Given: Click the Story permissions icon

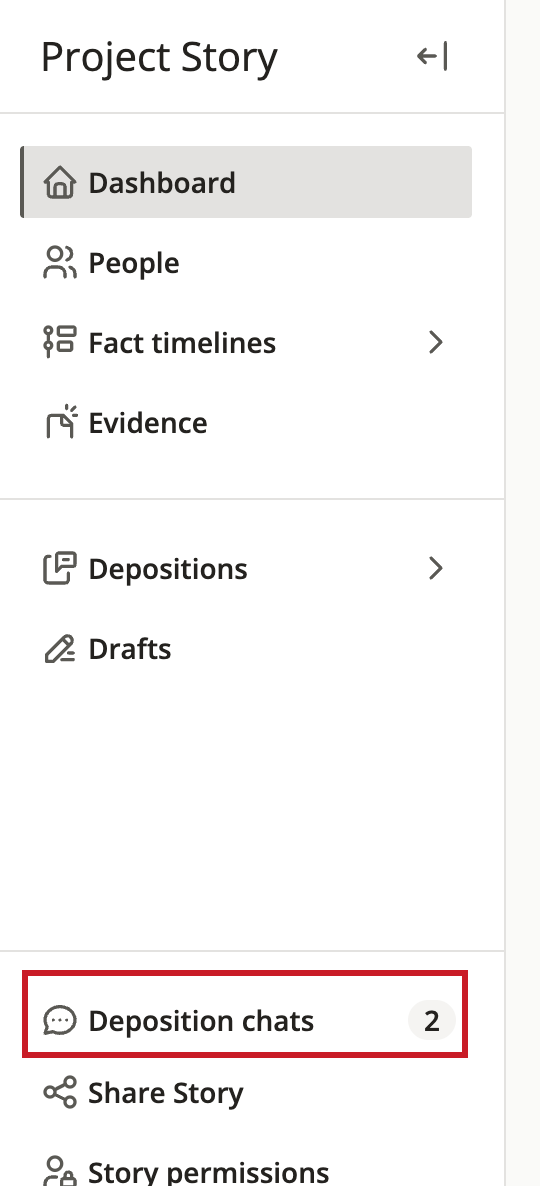Looking at the screenshot, I should 60,1170.
